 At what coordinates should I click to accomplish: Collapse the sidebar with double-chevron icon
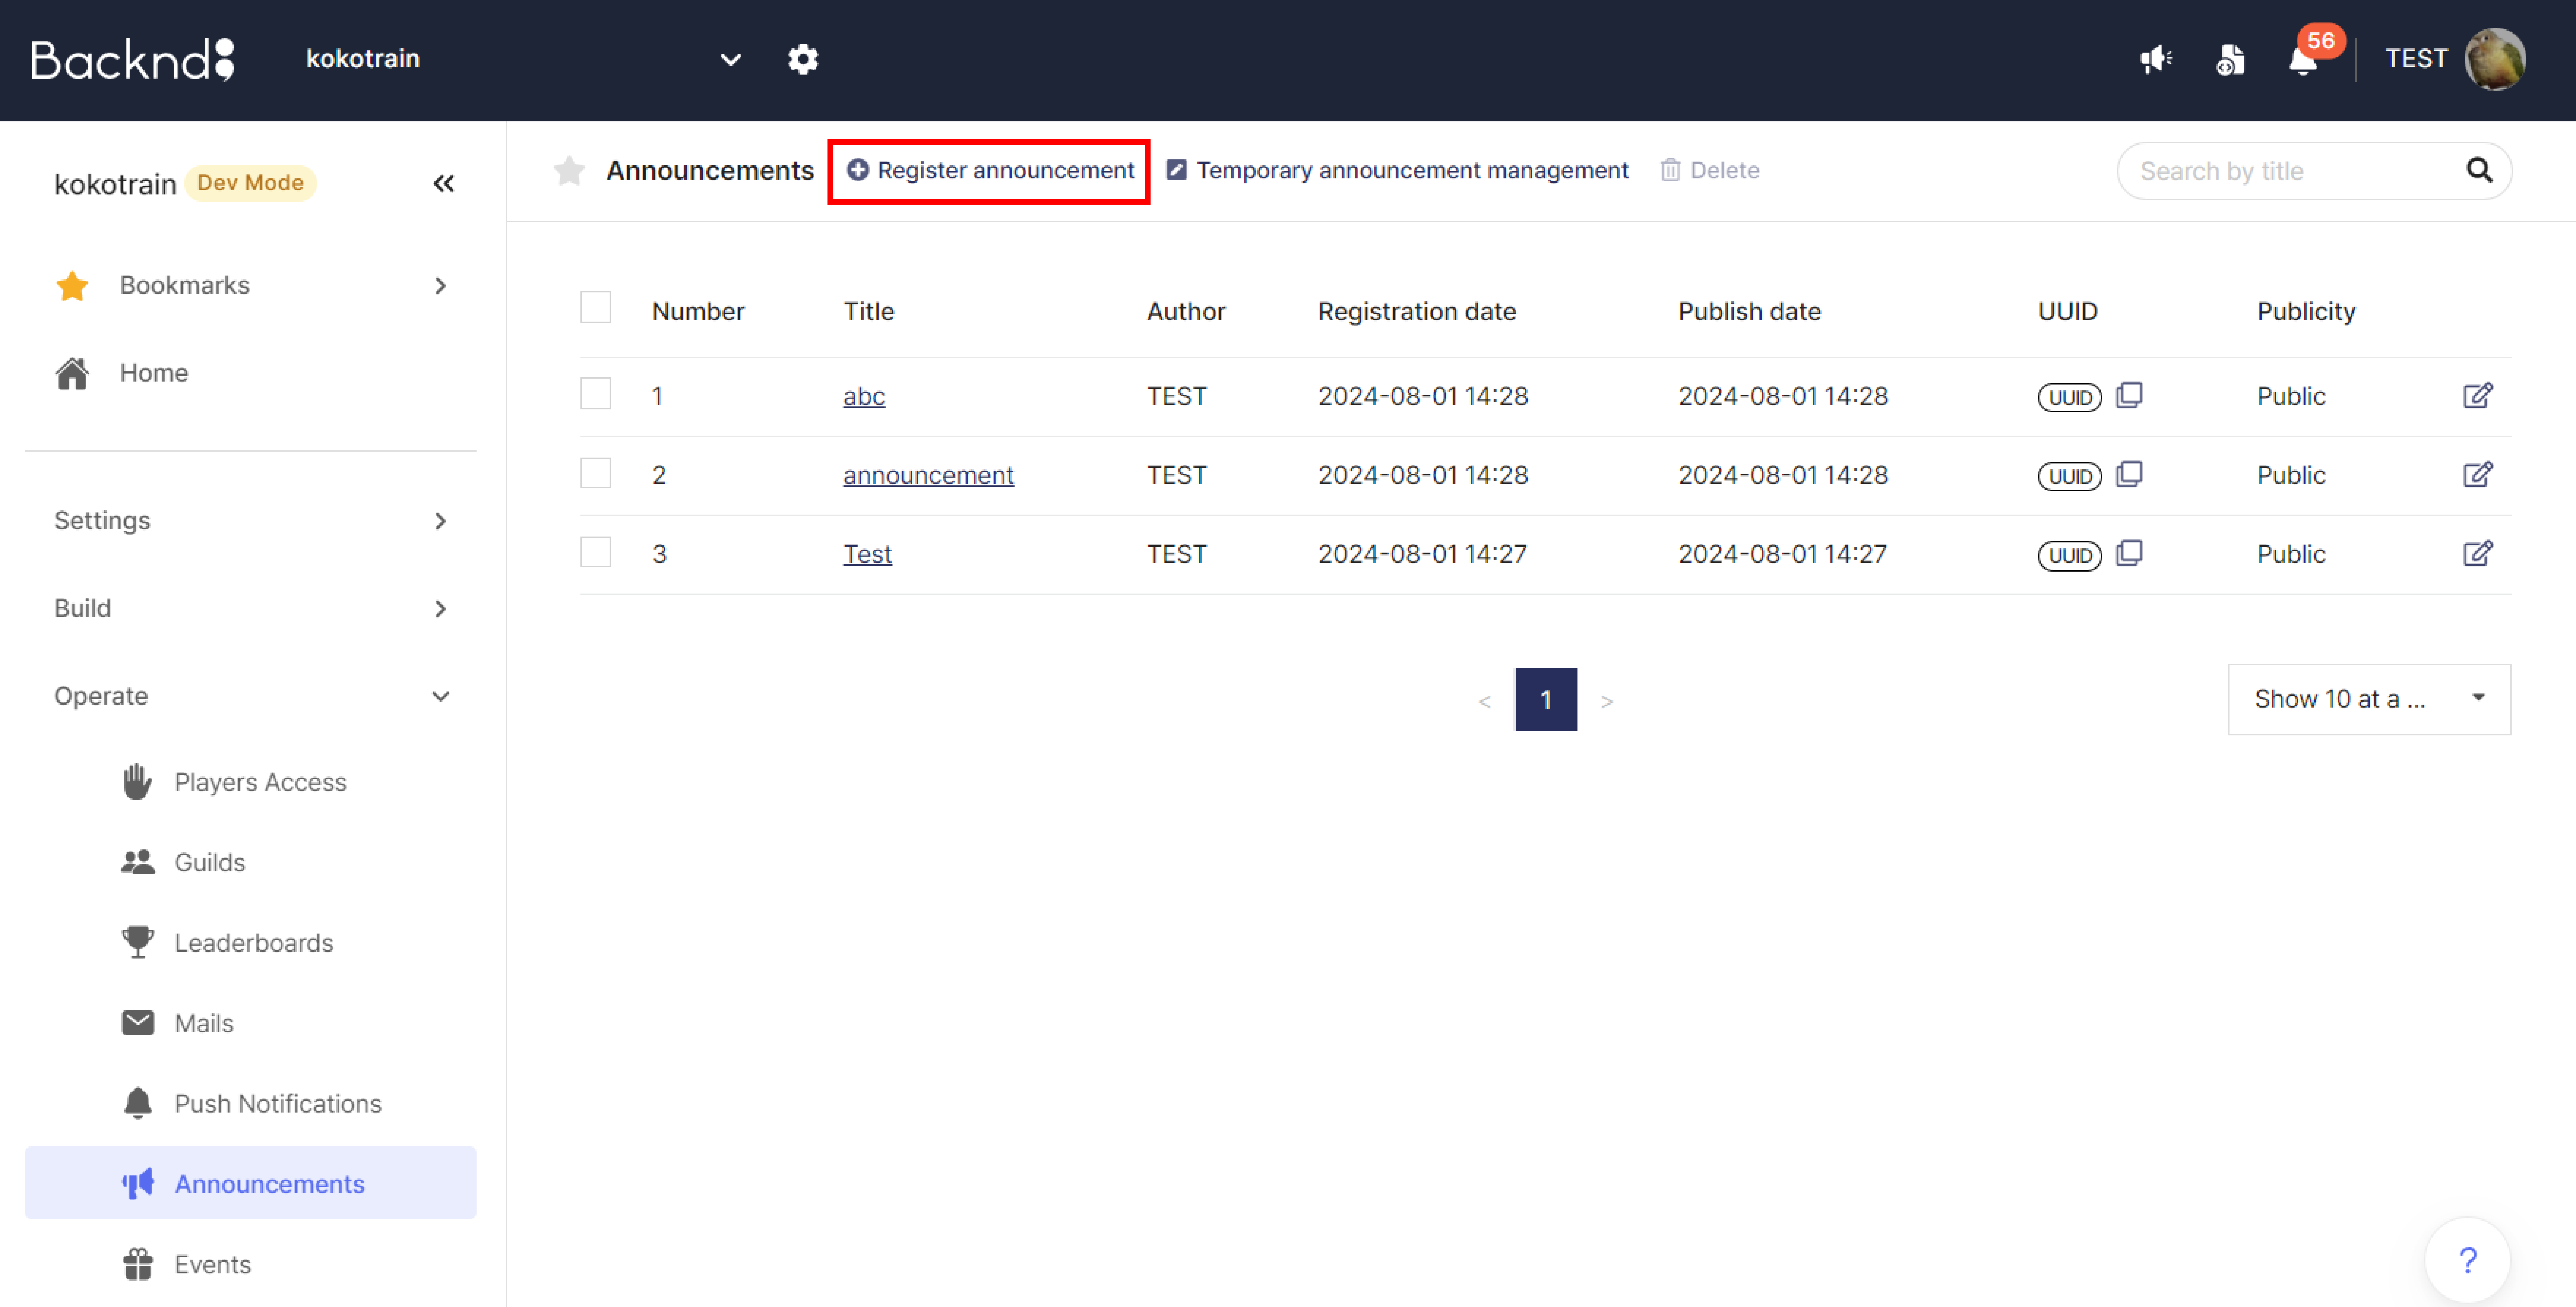tap(444, 183)
